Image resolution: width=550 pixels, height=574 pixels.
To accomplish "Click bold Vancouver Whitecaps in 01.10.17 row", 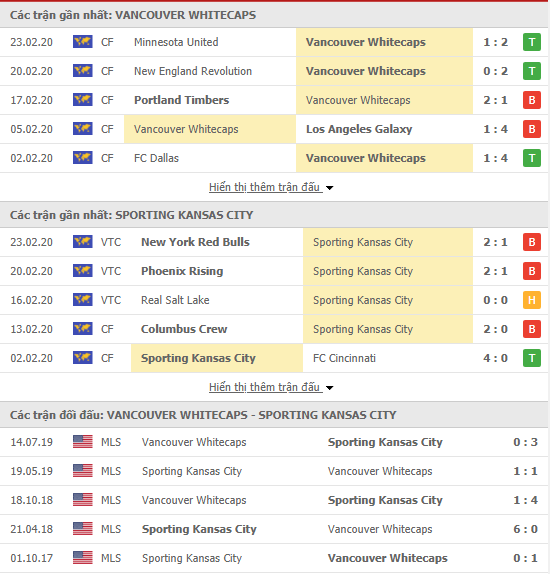I will (387, 558).
